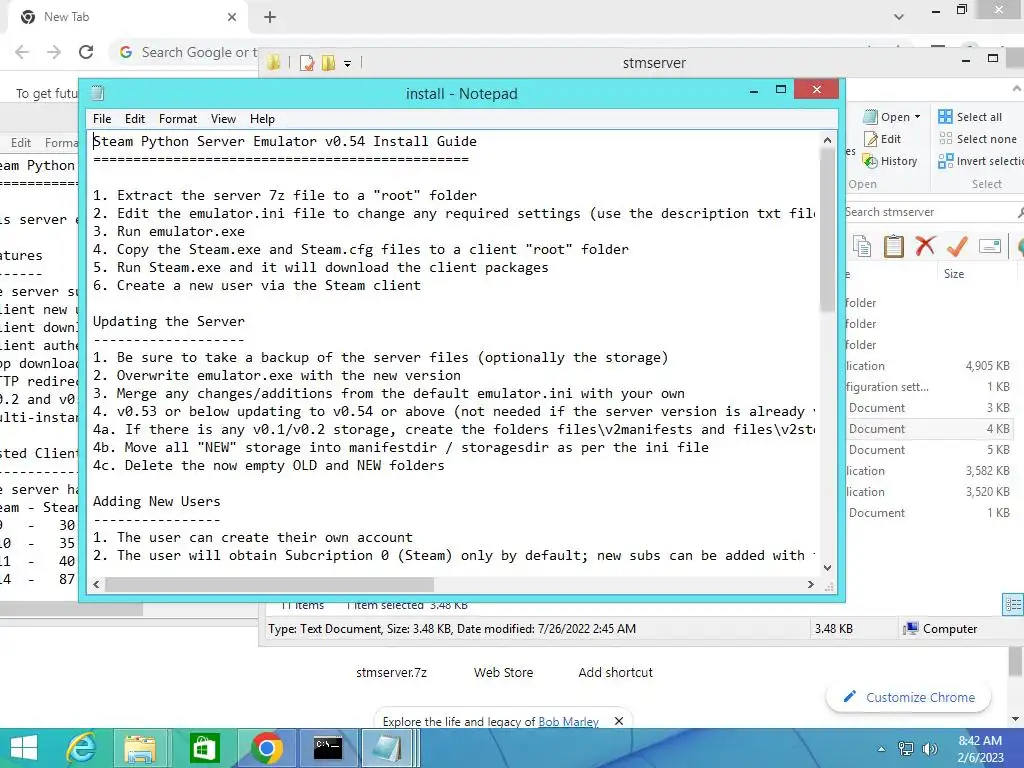The height and width of the screenshot is (768, 1024).
Task: Click the Notepad icon in install title bar
Action: (97, 93)
